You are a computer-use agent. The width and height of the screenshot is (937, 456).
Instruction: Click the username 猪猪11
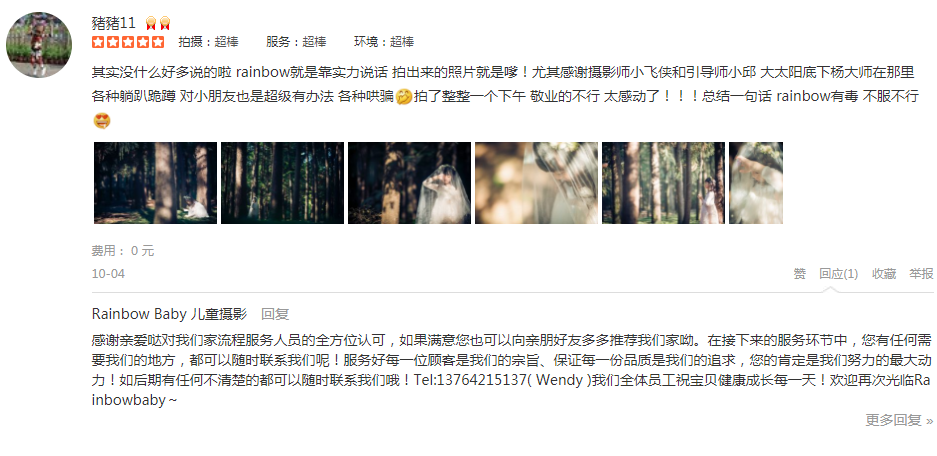pos(114,23)
